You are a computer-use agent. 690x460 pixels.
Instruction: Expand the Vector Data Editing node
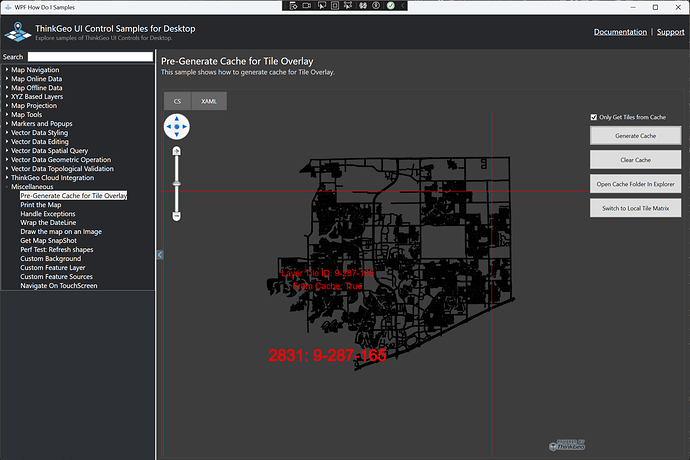coord(7,142)
